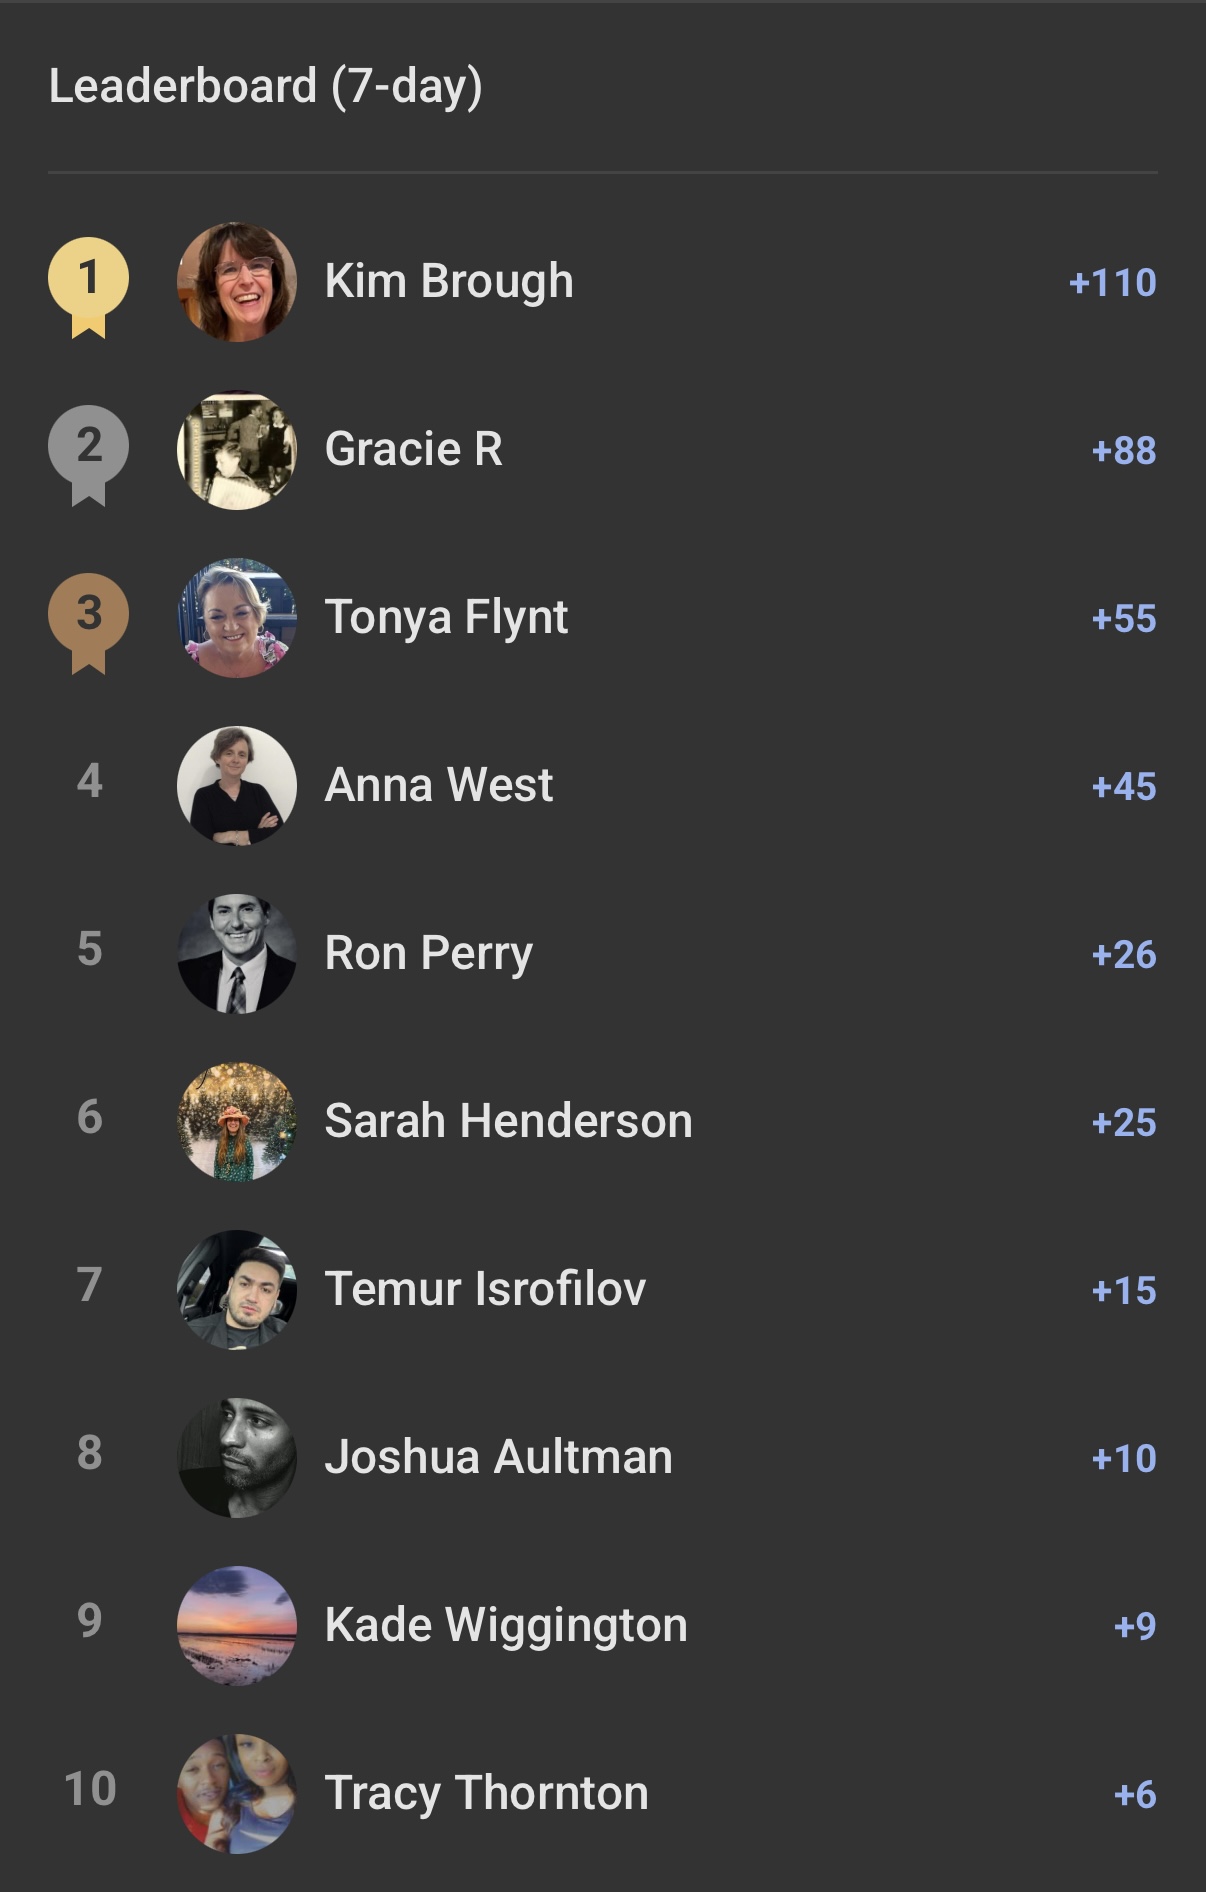The height and width of the screenshot is (1892, 1206).
Task: Open Joshua Aultman's profile picture
Action: [x=237, y=1457]
